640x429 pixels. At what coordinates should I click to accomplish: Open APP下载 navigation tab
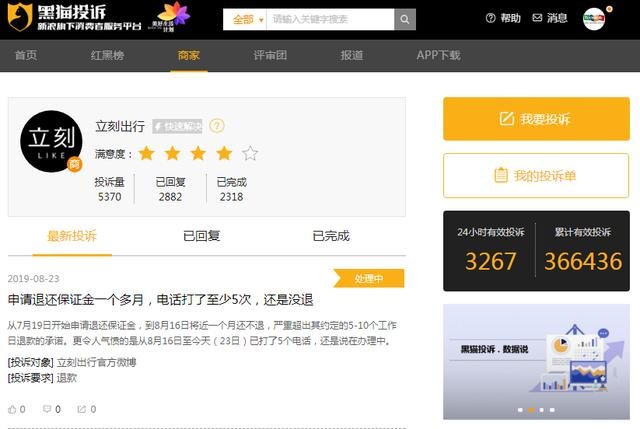(438, 55)
